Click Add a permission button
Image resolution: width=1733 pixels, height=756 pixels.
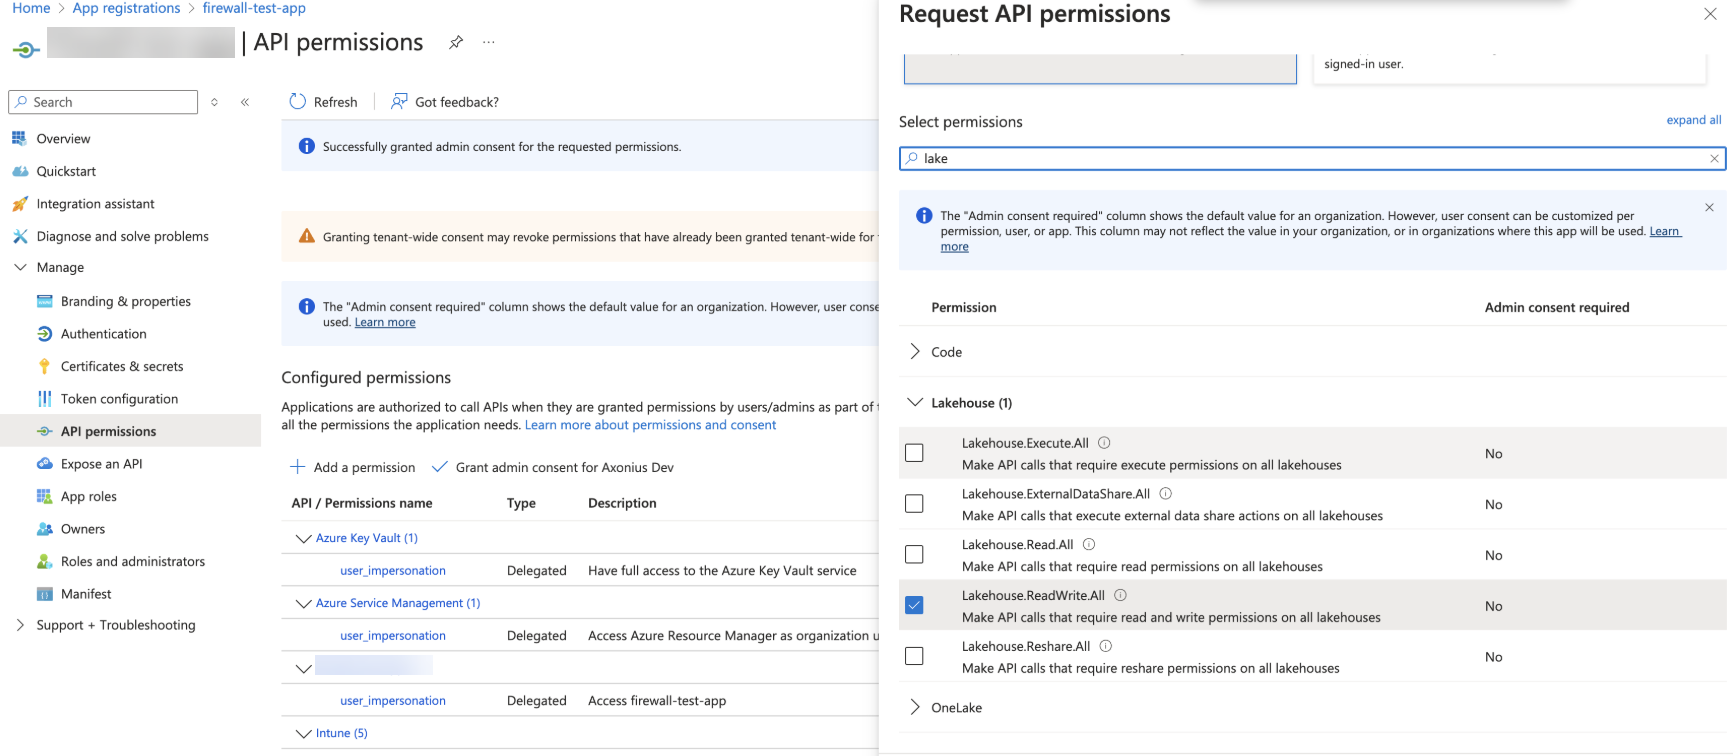coord(352,467)
